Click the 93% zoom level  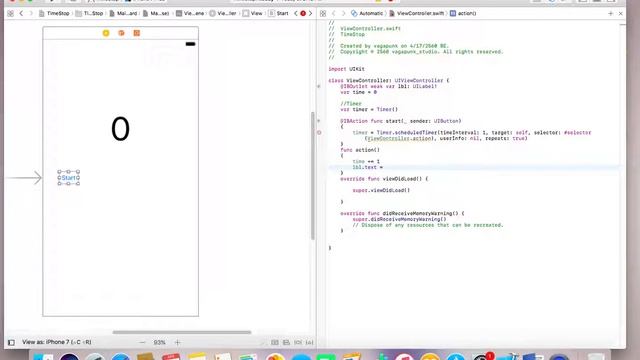(160, 342)
